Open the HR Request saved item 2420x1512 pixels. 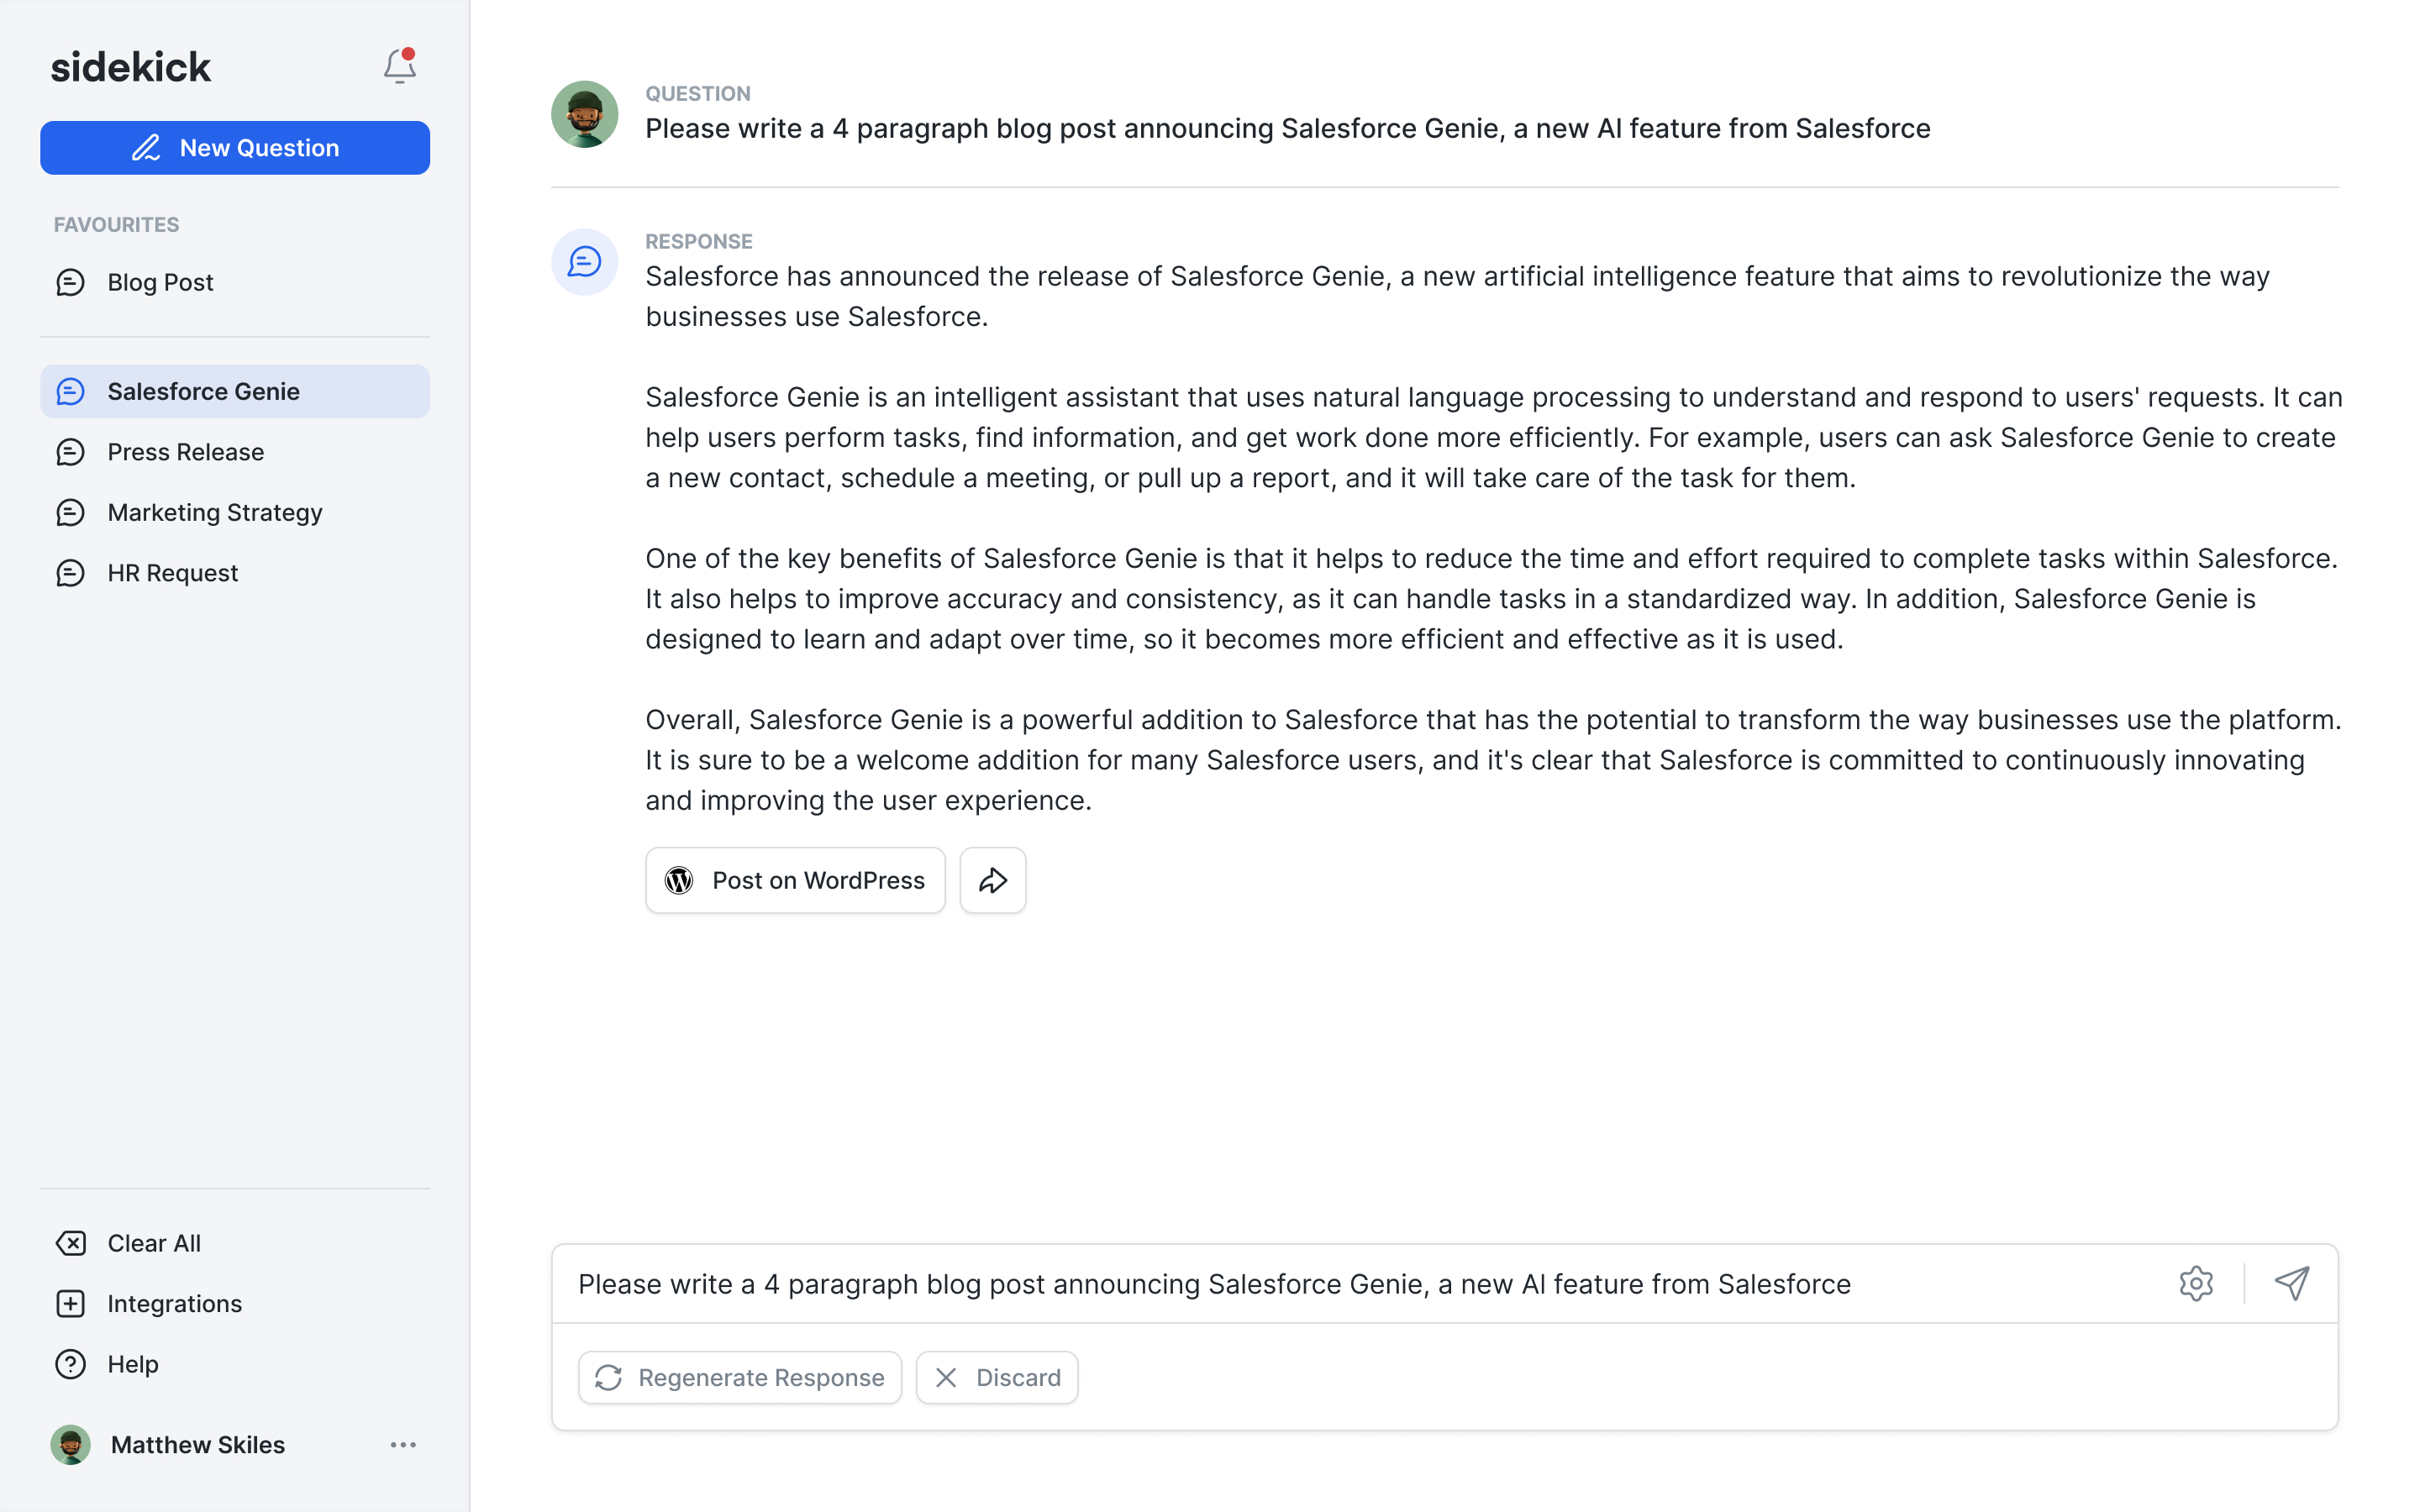tap(172, 573)
